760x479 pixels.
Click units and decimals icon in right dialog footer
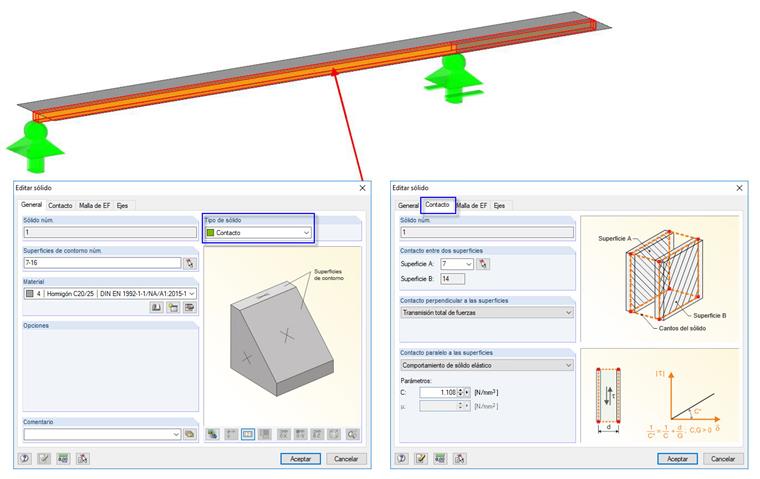(x=440, y=458)
